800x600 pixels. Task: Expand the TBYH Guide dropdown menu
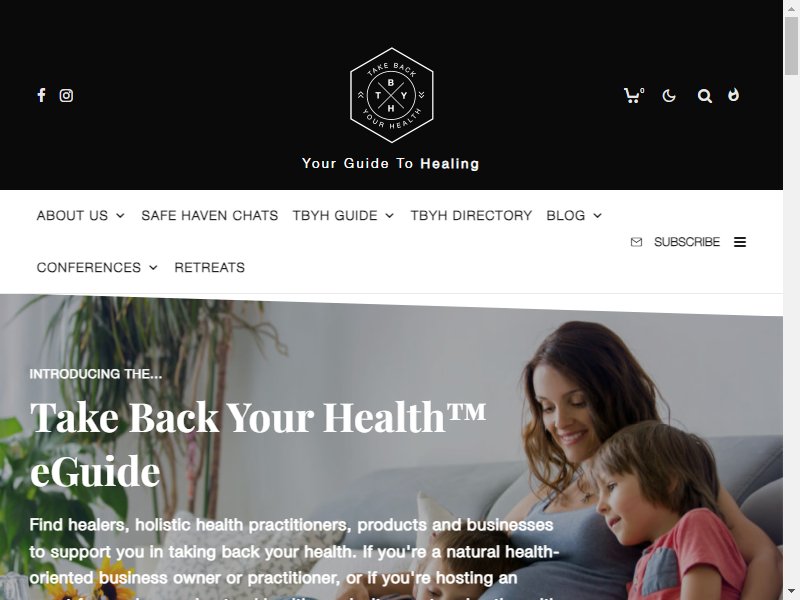point(343,215)
